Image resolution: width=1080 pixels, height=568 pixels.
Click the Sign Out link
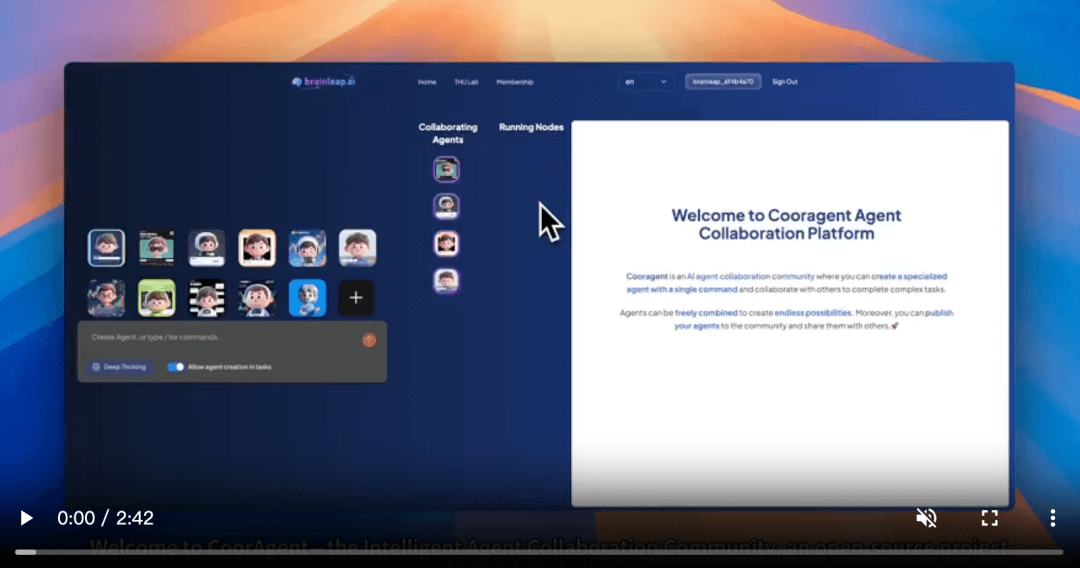point(785,82)
